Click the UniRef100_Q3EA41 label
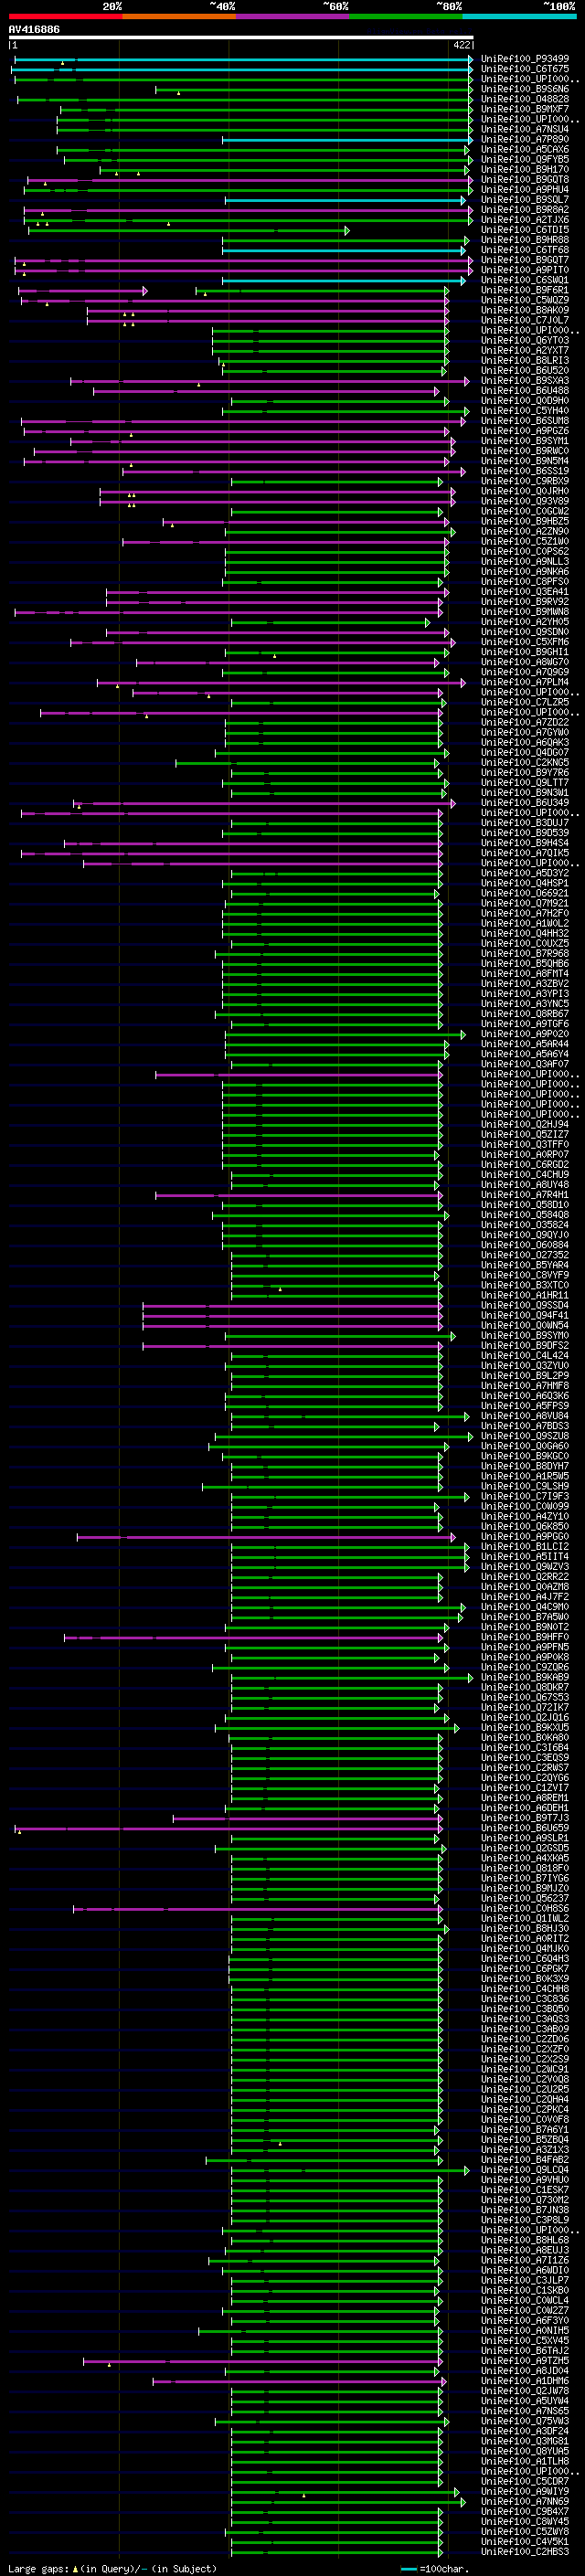 click(525, 592)
